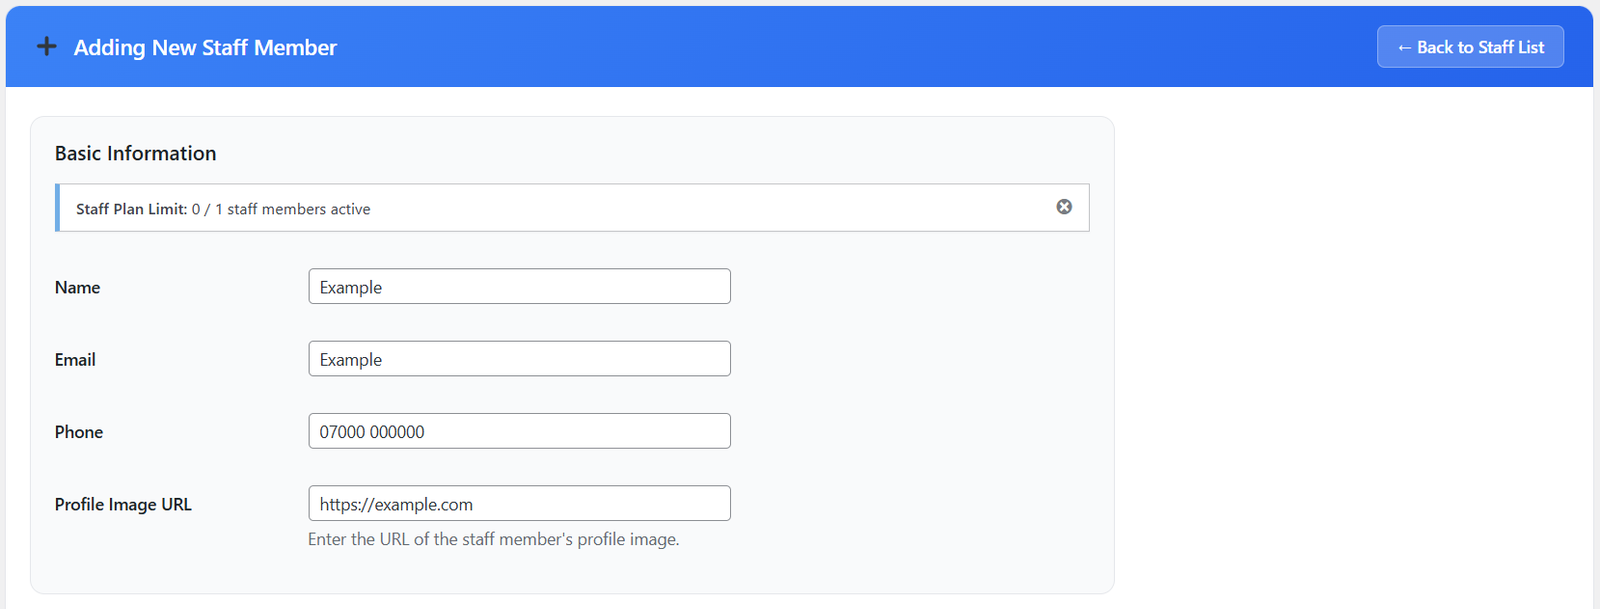Click the Name label on the form
This screenshot has height=609, width=1600.
[77, 287]
